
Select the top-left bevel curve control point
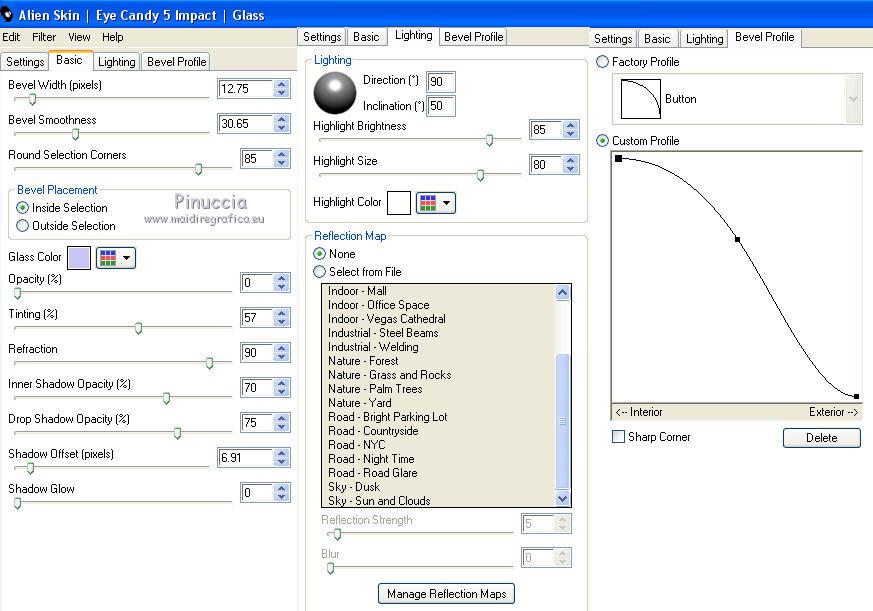pyautogui.click(x=619, y=159)
